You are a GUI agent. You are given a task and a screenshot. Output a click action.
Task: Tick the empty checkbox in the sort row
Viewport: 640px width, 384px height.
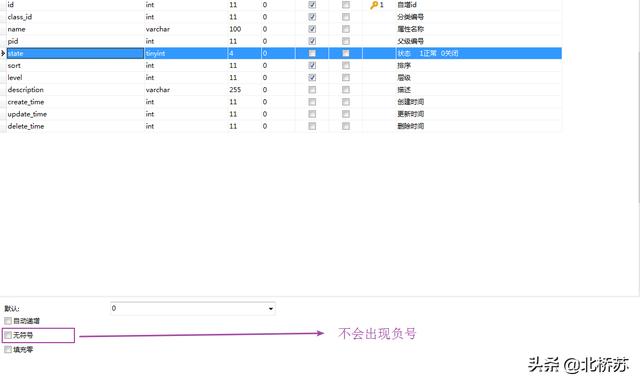tap(346, 65)
